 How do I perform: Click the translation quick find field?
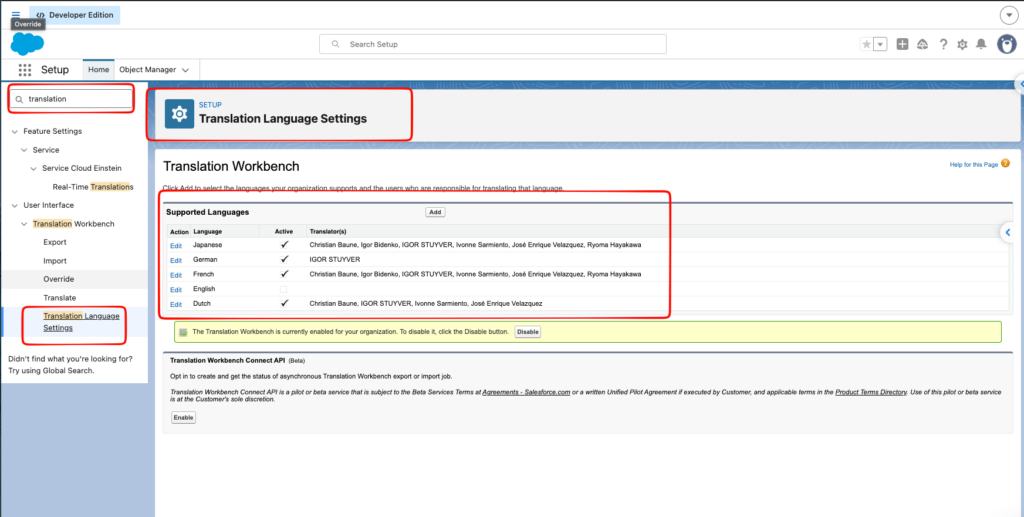tap(72, 99)
